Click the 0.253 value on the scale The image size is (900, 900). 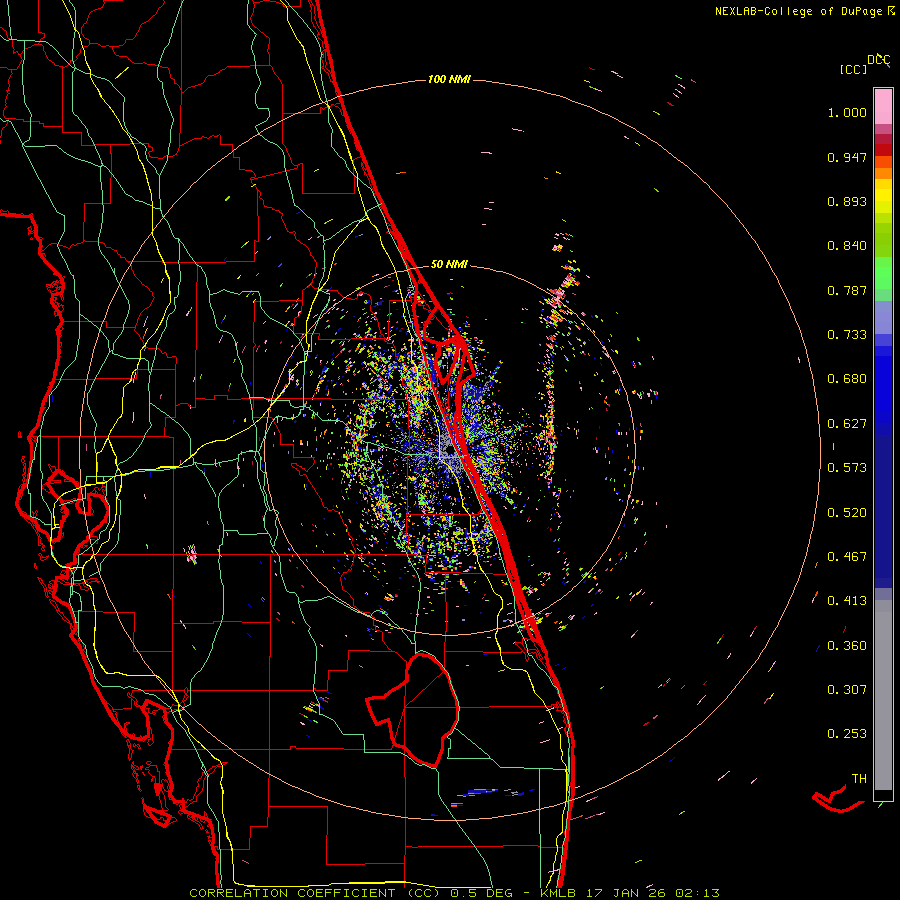click(x=847, y=734)
